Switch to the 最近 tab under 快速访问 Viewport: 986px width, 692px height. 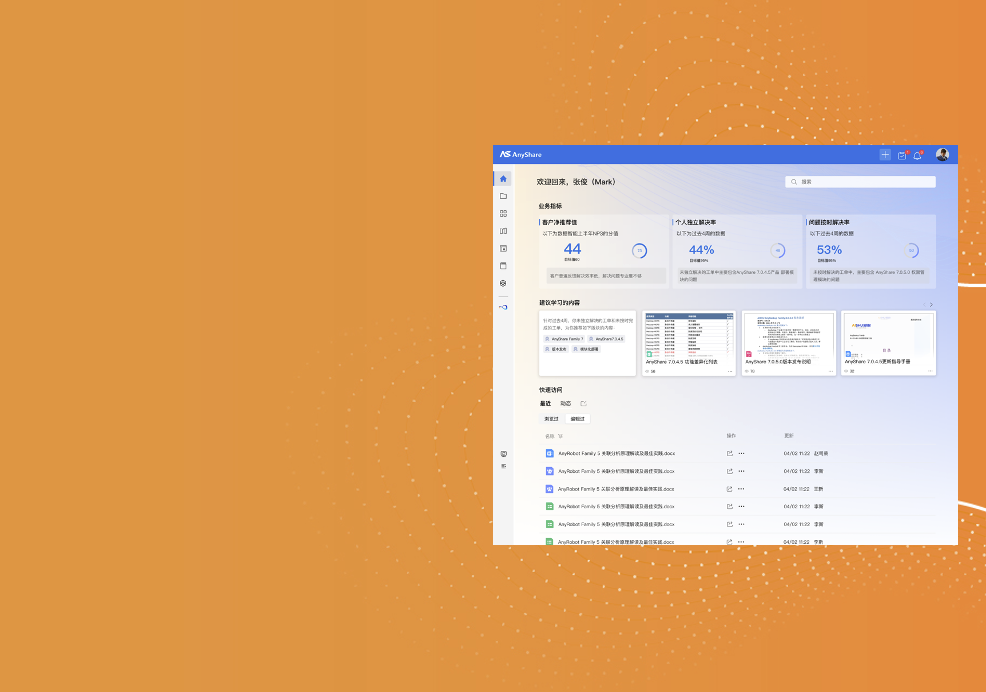click(545, 403)
